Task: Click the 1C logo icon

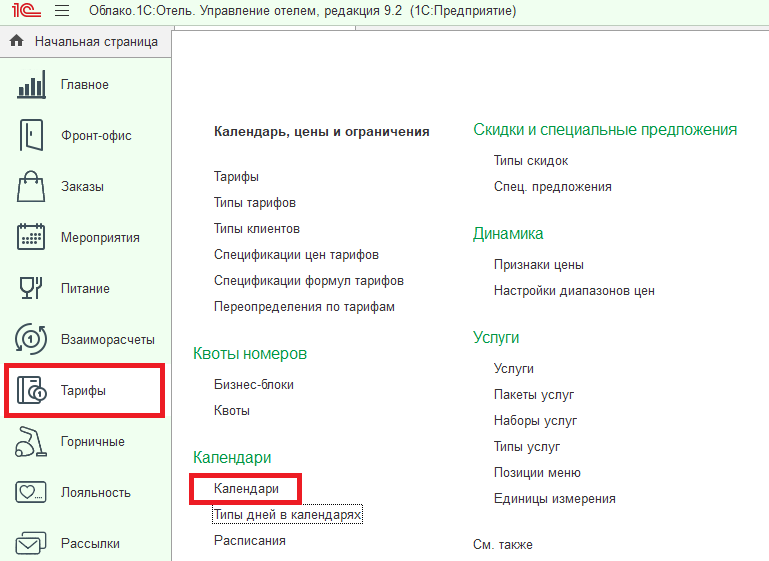Action: click(x=26, y=10)
